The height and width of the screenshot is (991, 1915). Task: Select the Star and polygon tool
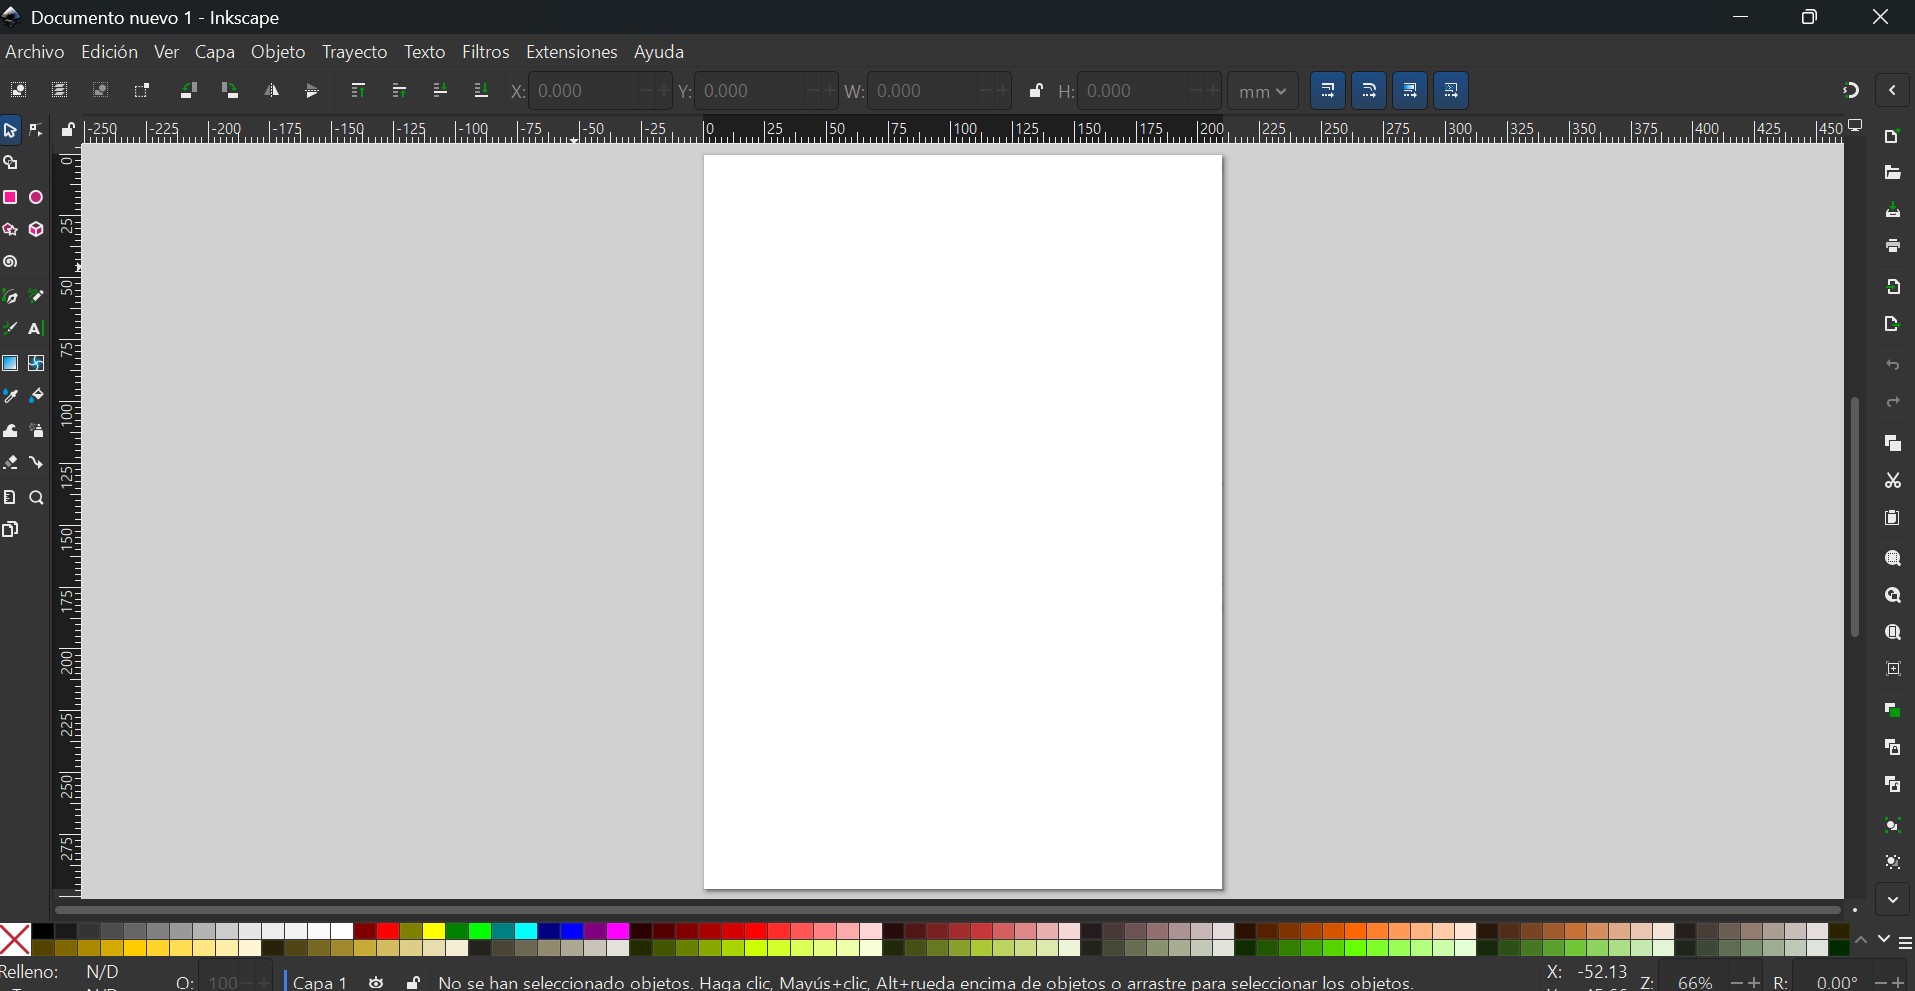11,230
